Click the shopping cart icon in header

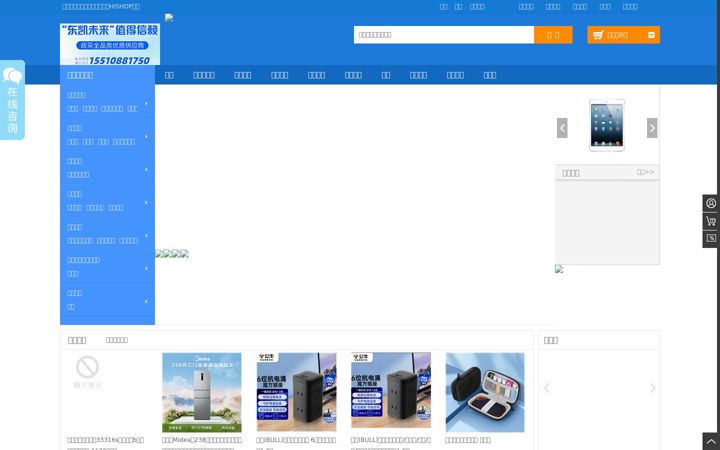598,35
